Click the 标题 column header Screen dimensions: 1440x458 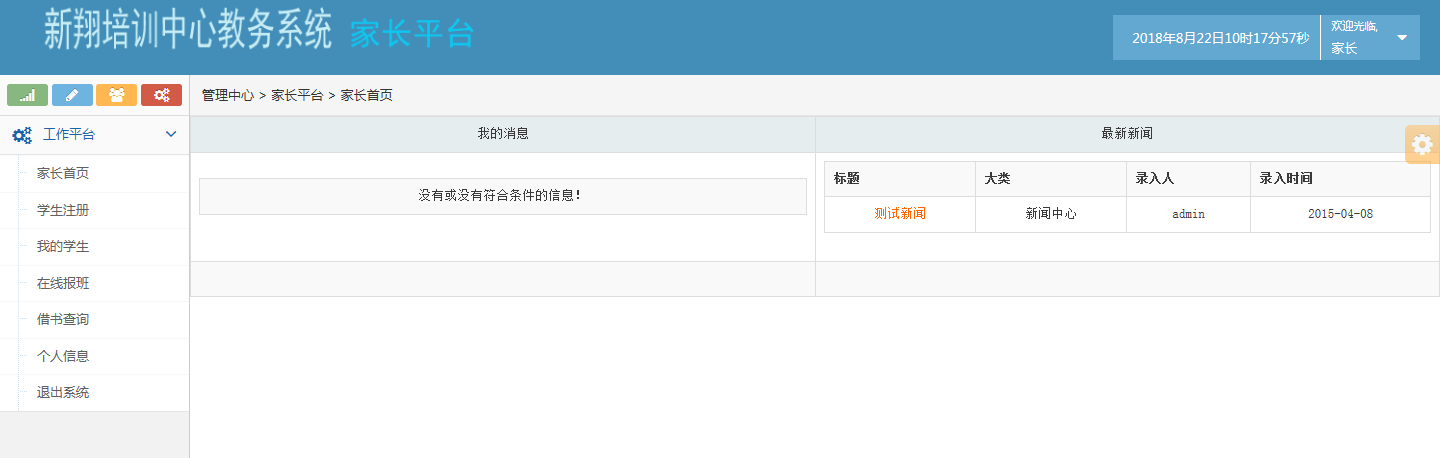(x=847, y=179)
